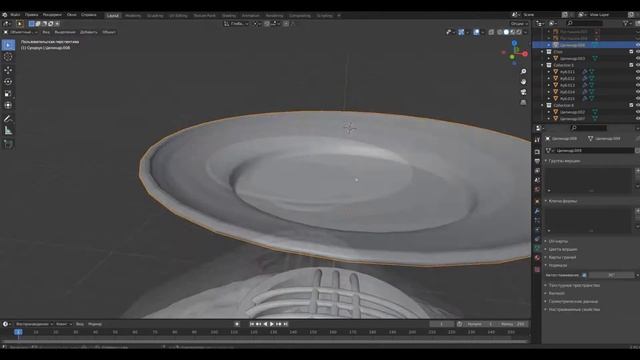This screenshot has width=640, height=360.
Task: Open the timeline Маркер menu
Action: pyautogui.click(x=95, y=324)
